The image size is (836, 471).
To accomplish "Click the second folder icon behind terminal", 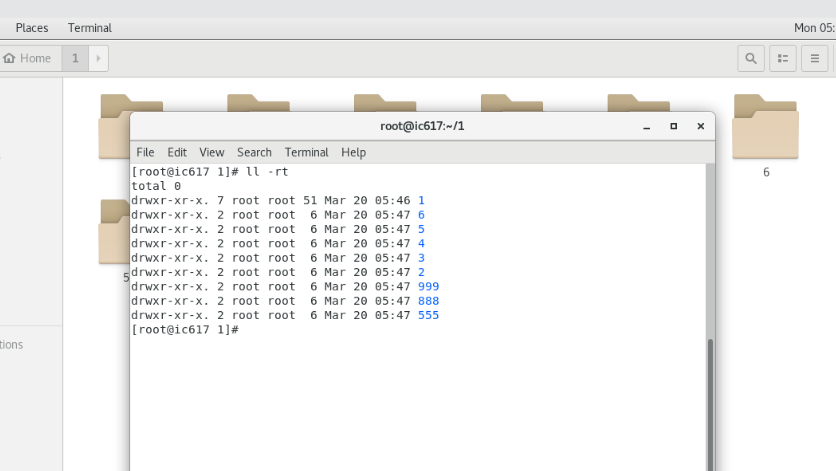I will [258, 103].
